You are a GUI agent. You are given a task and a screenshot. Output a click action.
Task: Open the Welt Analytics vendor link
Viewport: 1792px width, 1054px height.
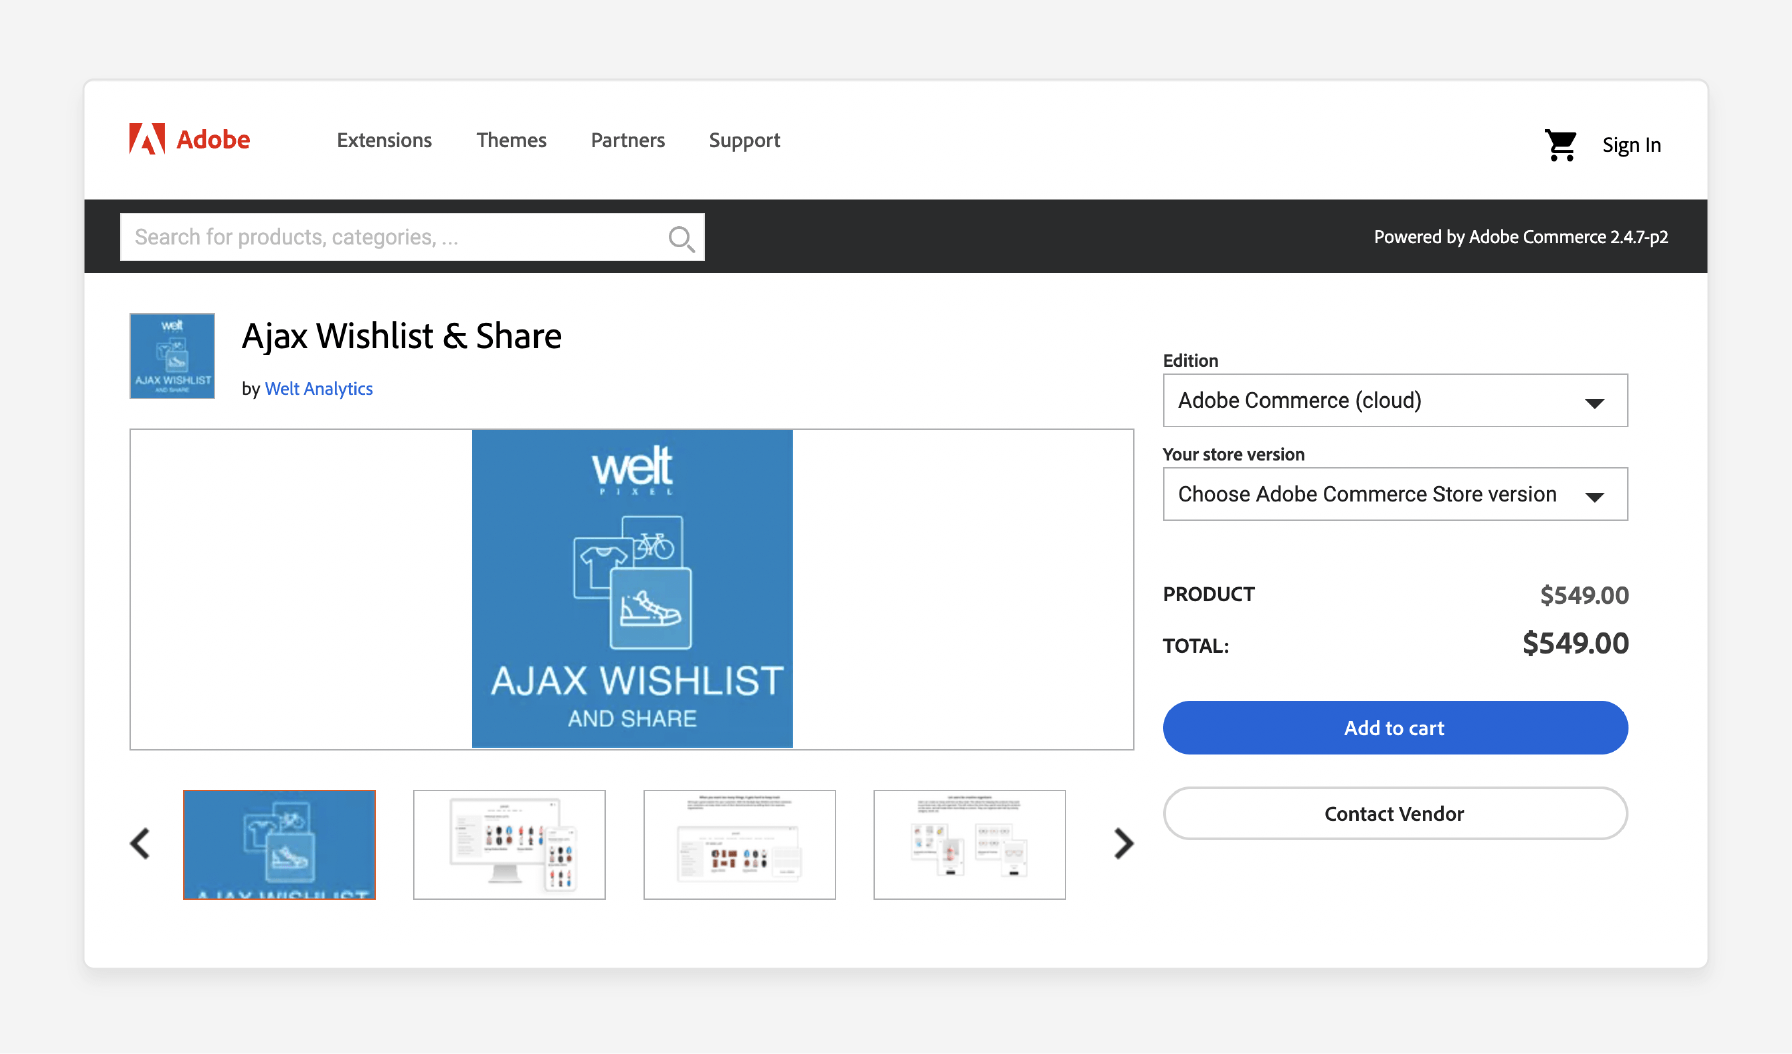pos(319,389)
